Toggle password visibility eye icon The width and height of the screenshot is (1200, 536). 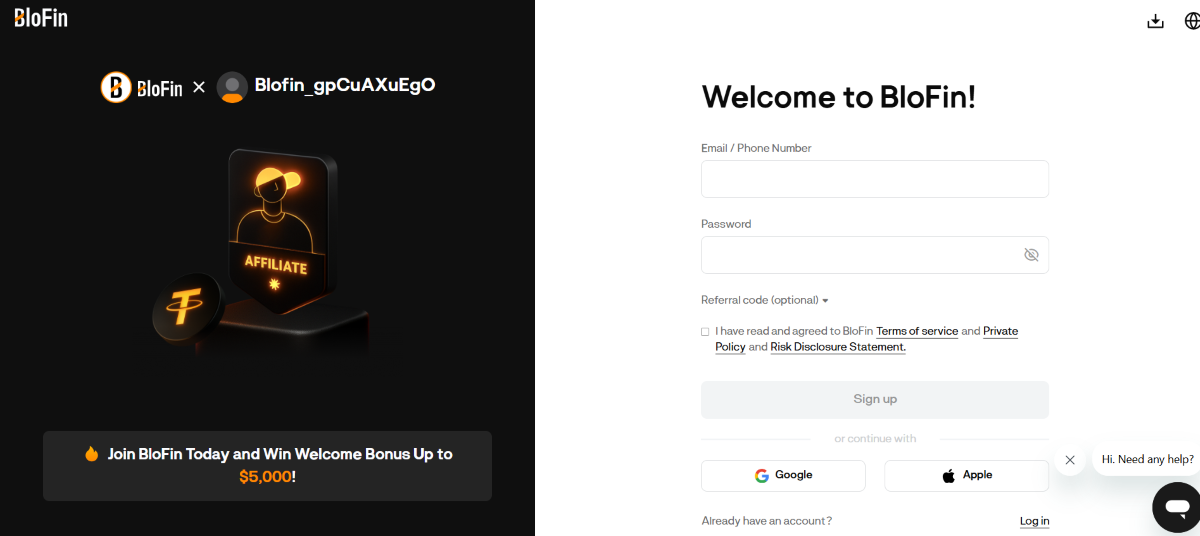(1031, 255)
